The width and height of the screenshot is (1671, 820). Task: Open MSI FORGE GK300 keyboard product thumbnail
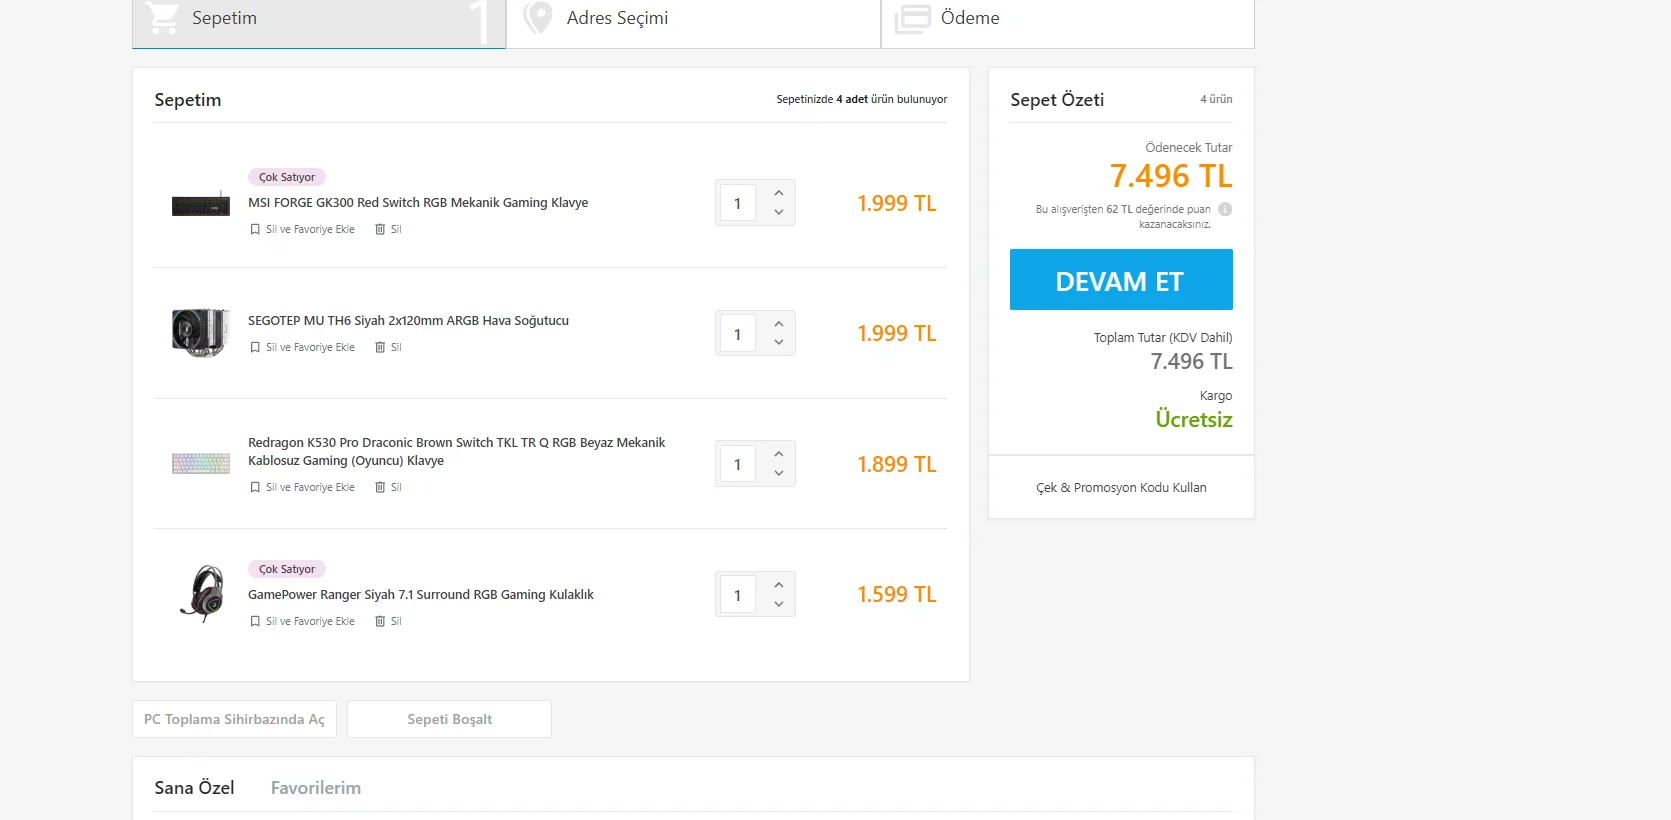coord(201,204)
